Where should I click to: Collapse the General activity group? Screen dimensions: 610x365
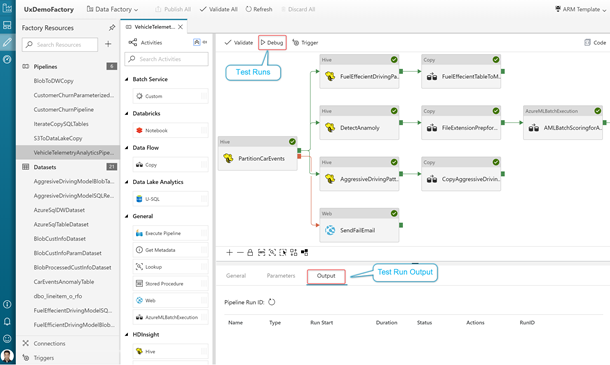coord(126,216)
